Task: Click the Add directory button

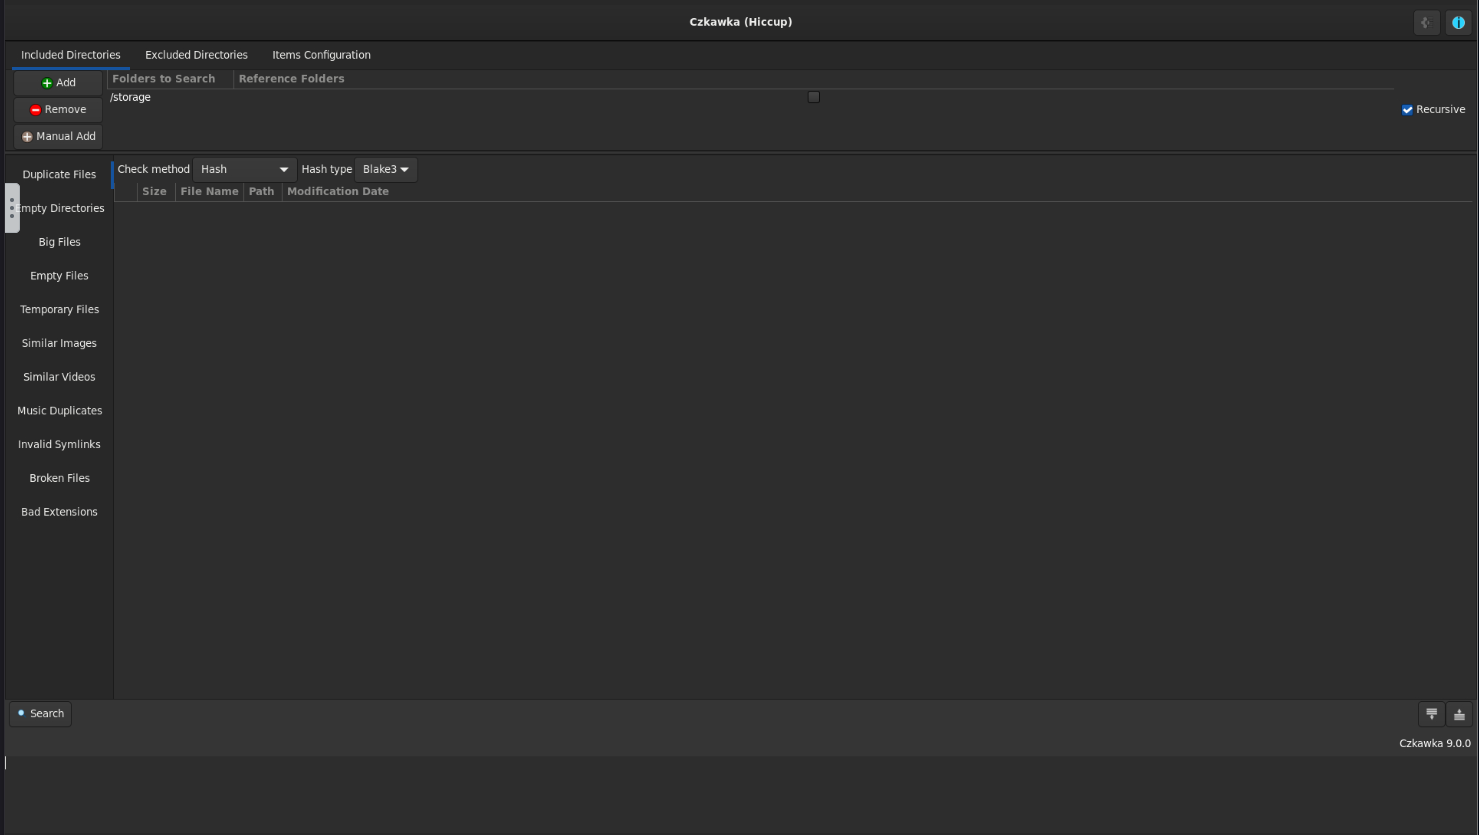Action: coord(58,83)
